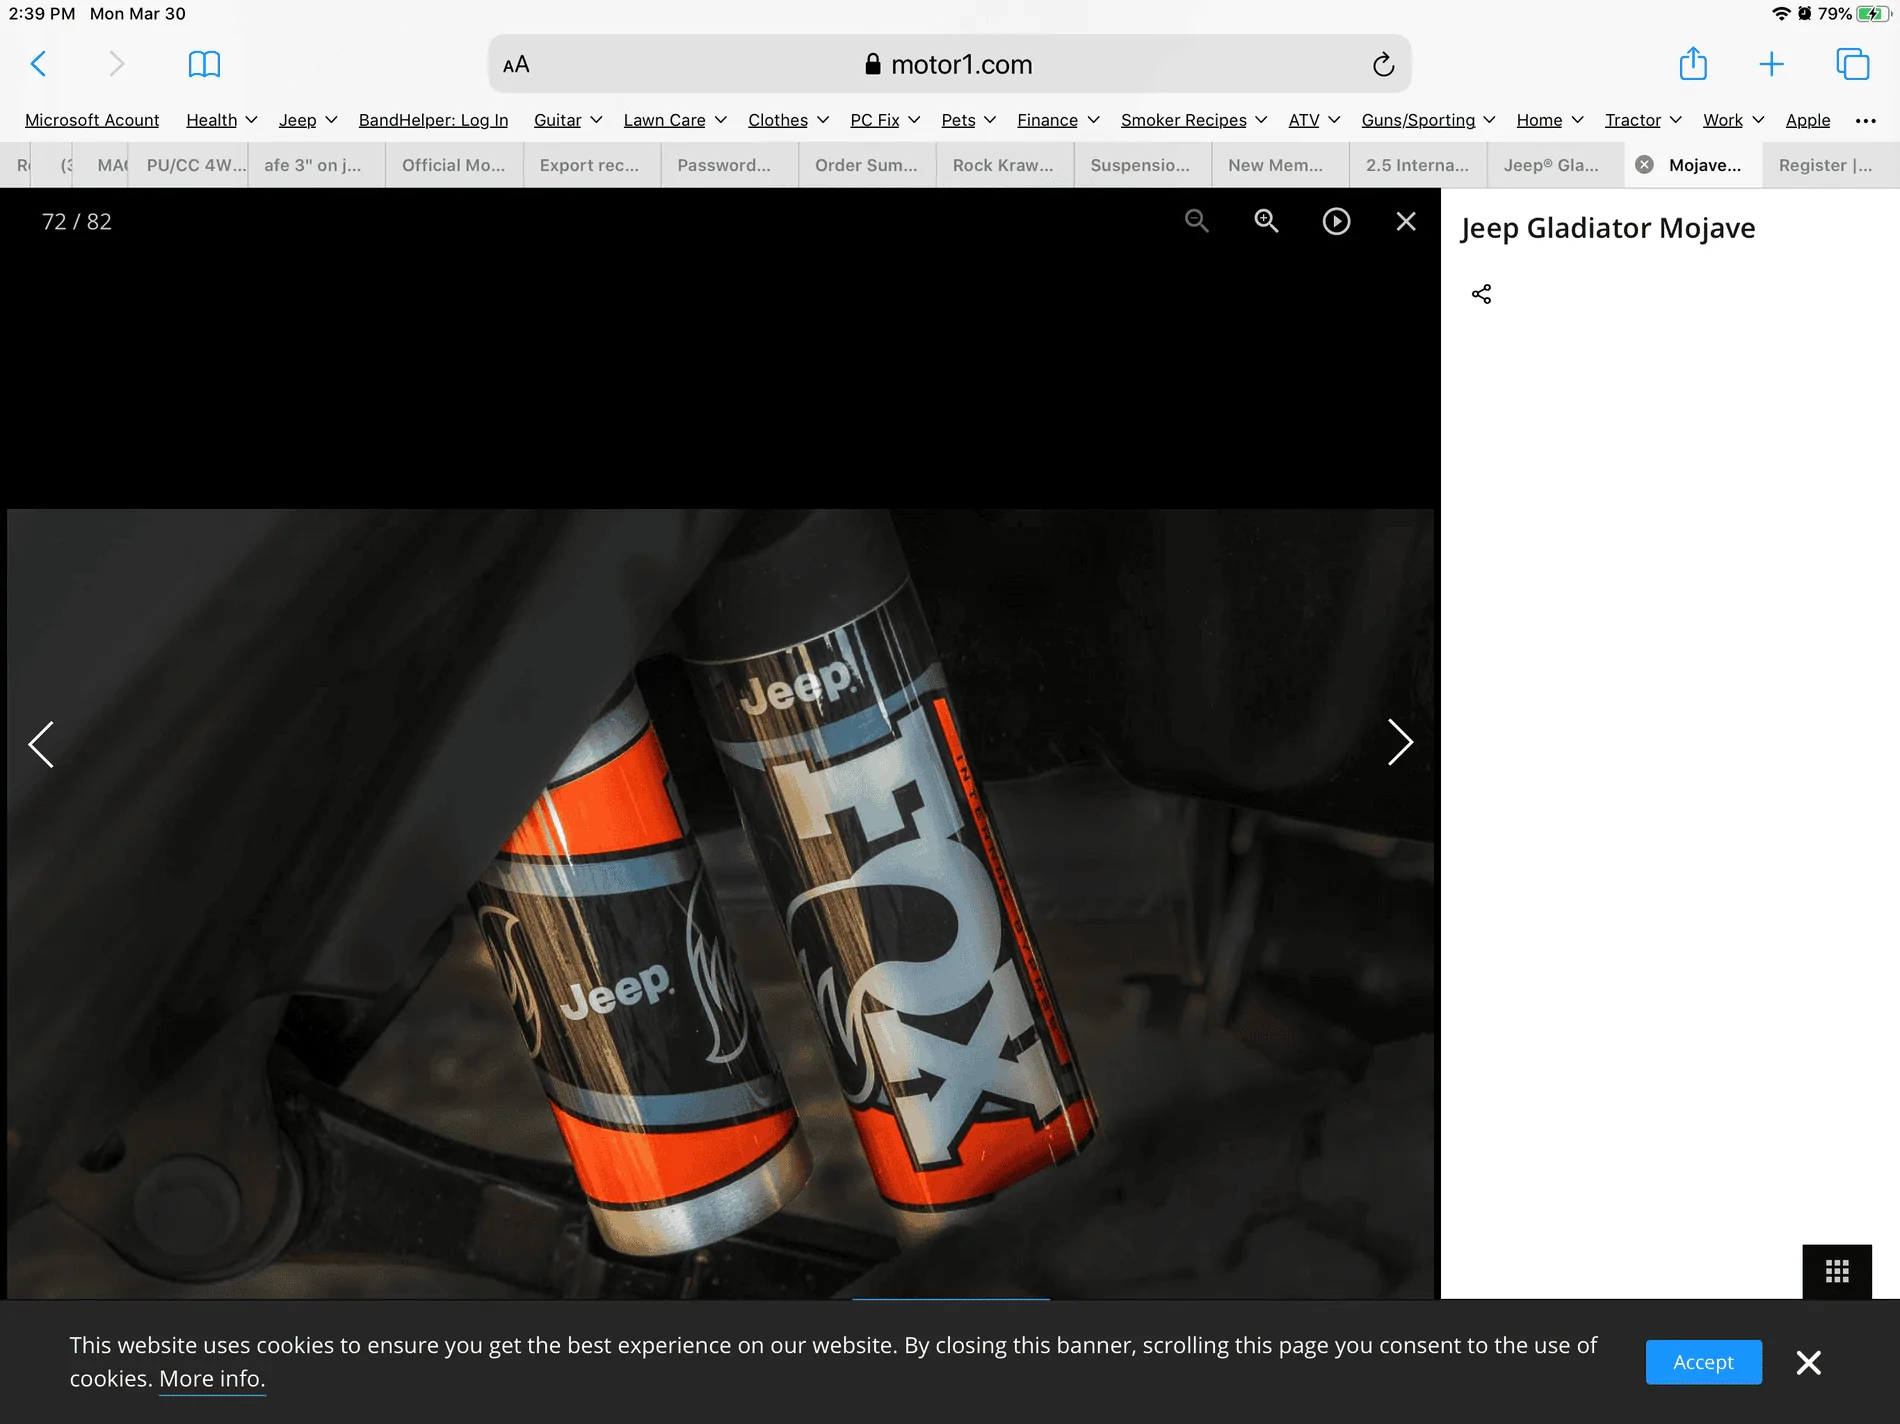Switch to the PU/CC 4W tab
Image resolution: width=1900 pixels, height=1424 pixels.
tap(188, 165)
